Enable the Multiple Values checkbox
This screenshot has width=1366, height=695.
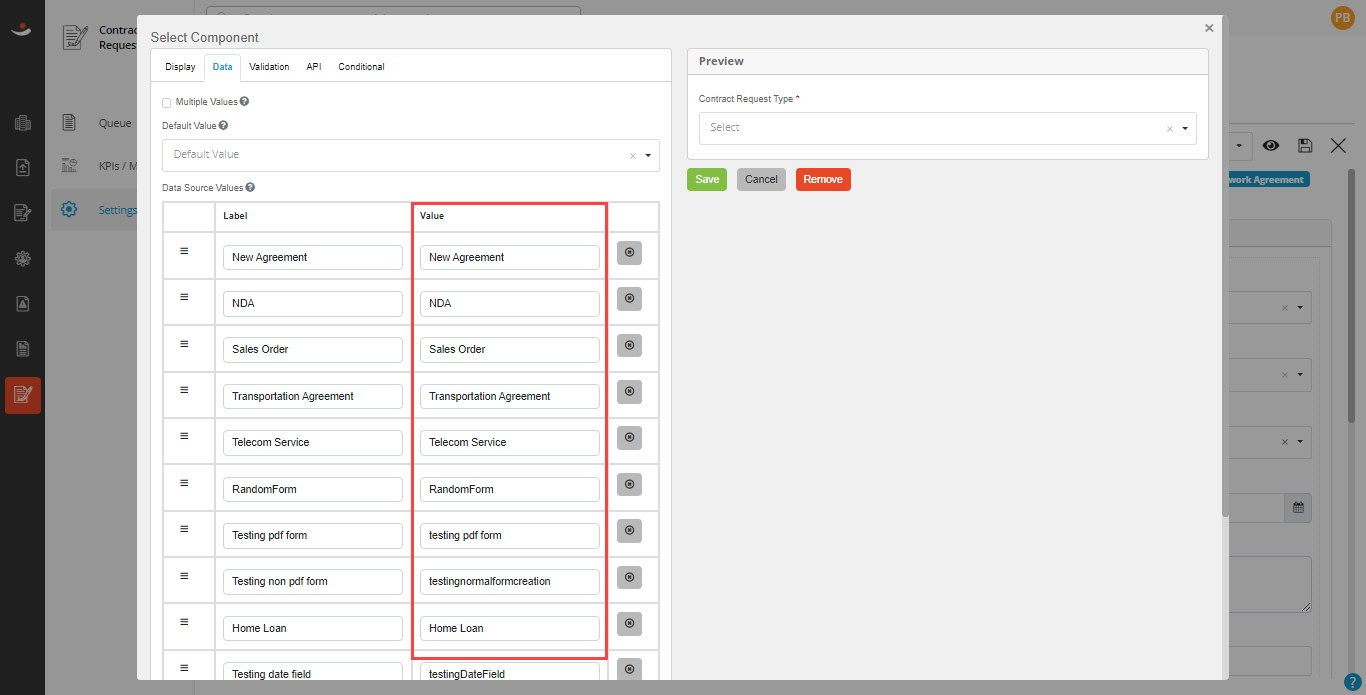(166, 103)
